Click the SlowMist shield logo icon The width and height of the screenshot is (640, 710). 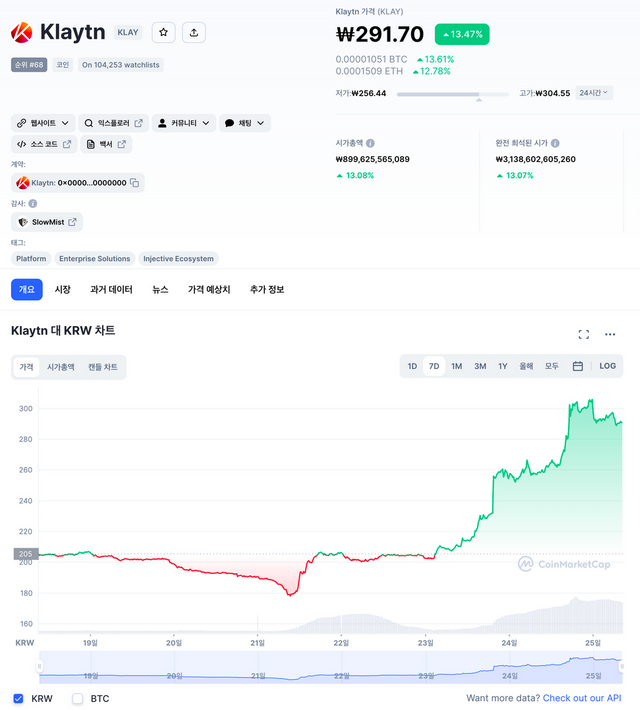(22, 222)
